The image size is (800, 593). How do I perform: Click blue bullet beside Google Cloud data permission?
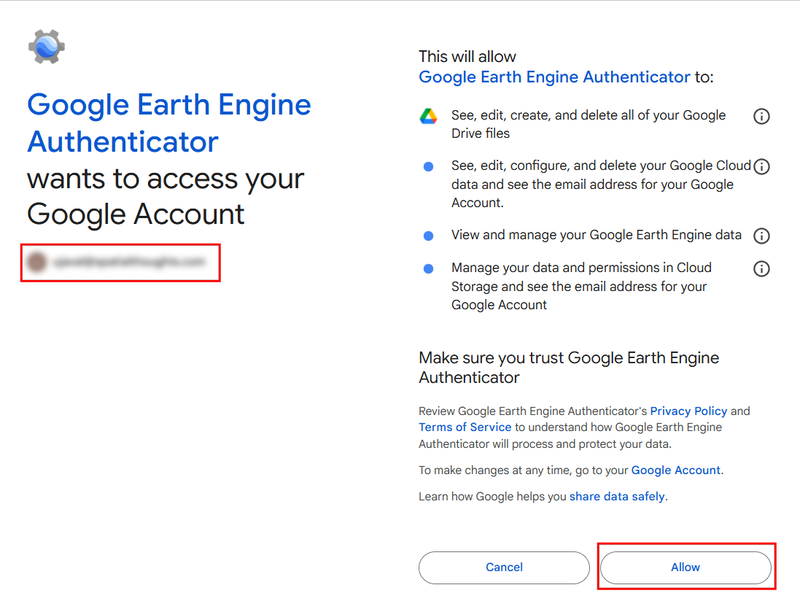tap(429, 166)
